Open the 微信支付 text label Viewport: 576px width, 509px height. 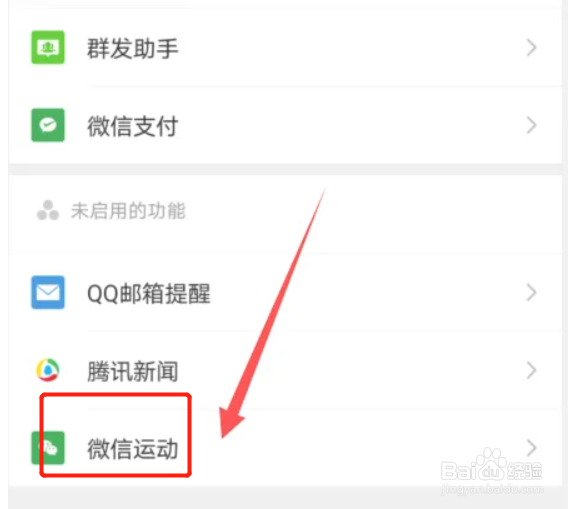tap(133, 126)
